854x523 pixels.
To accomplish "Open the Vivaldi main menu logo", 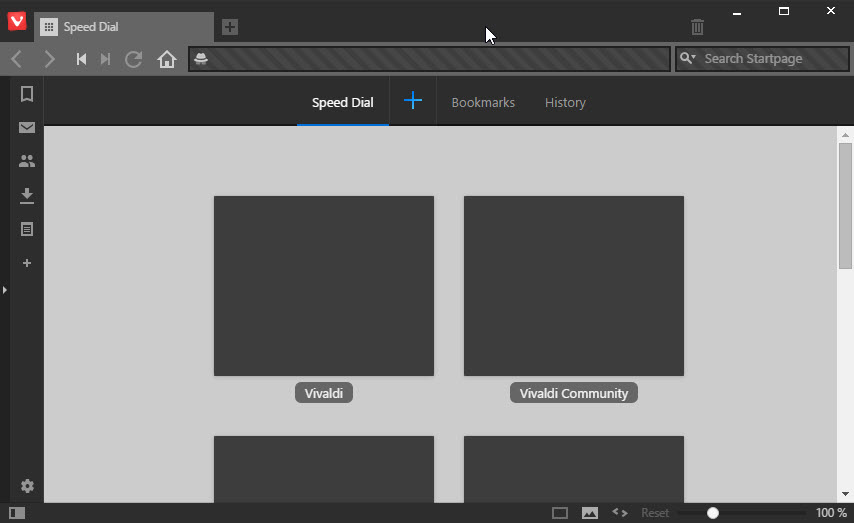I will click(17, 21).
